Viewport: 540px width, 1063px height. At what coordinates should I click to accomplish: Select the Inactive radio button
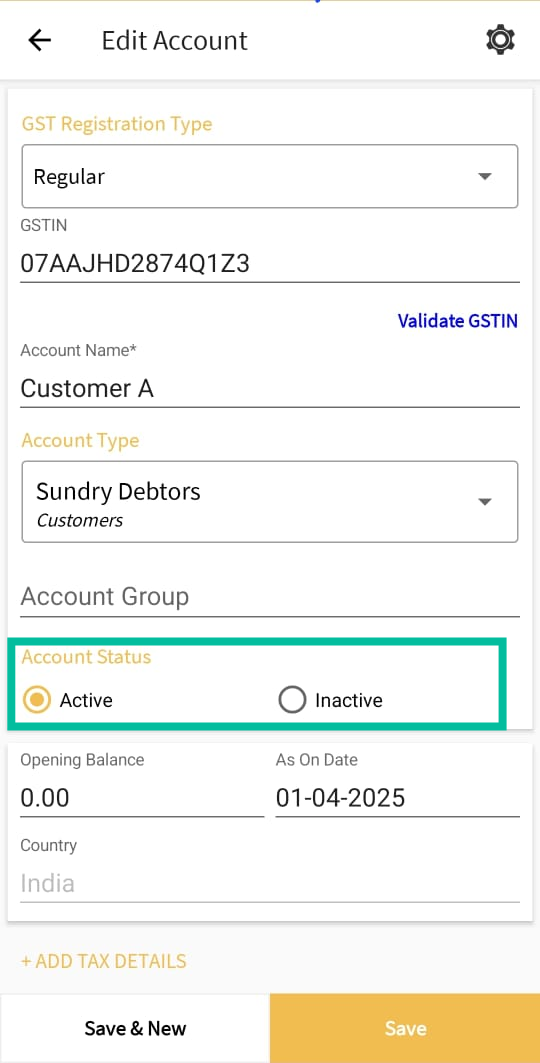click(292, 700)
